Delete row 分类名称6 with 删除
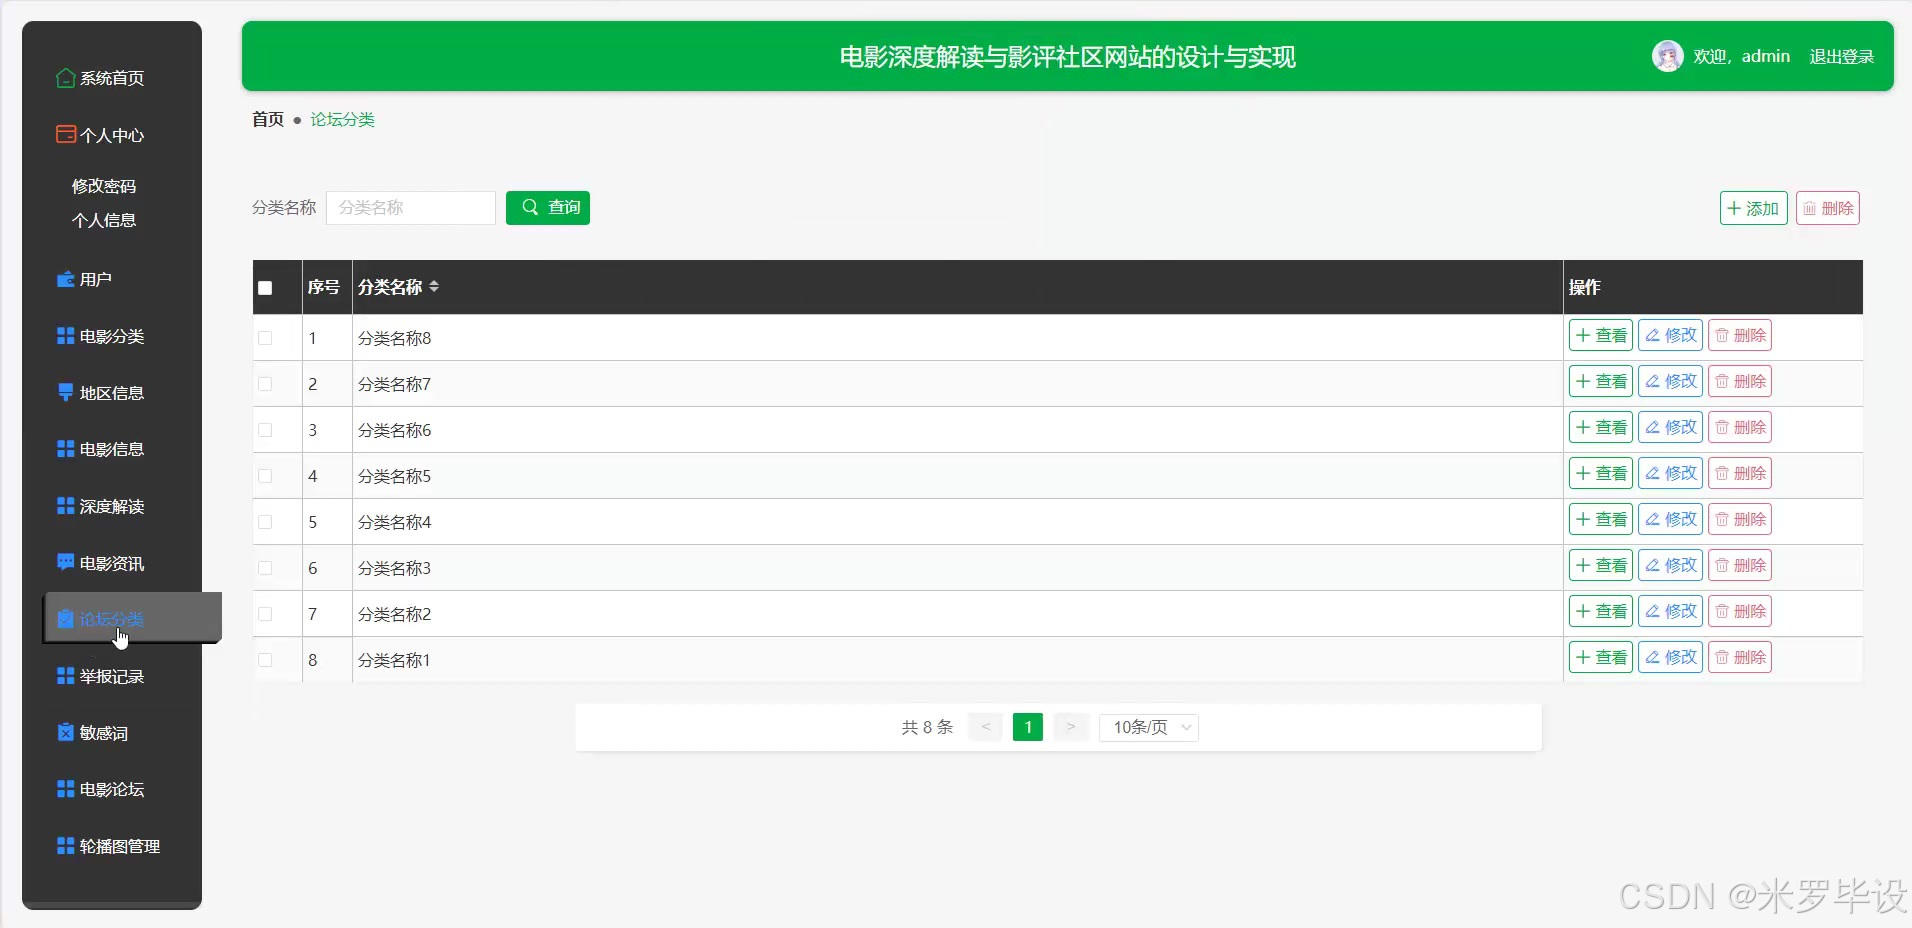Screen dimensions: 1912x928 click(x=1740, y=427)
